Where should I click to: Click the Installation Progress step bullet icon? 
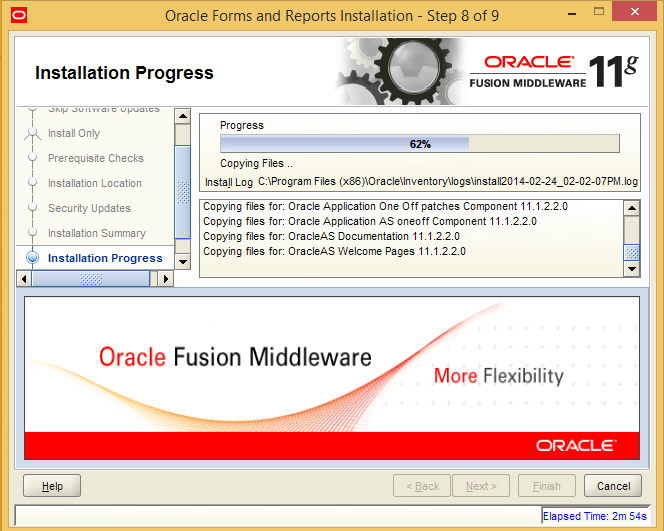(33, 258)
